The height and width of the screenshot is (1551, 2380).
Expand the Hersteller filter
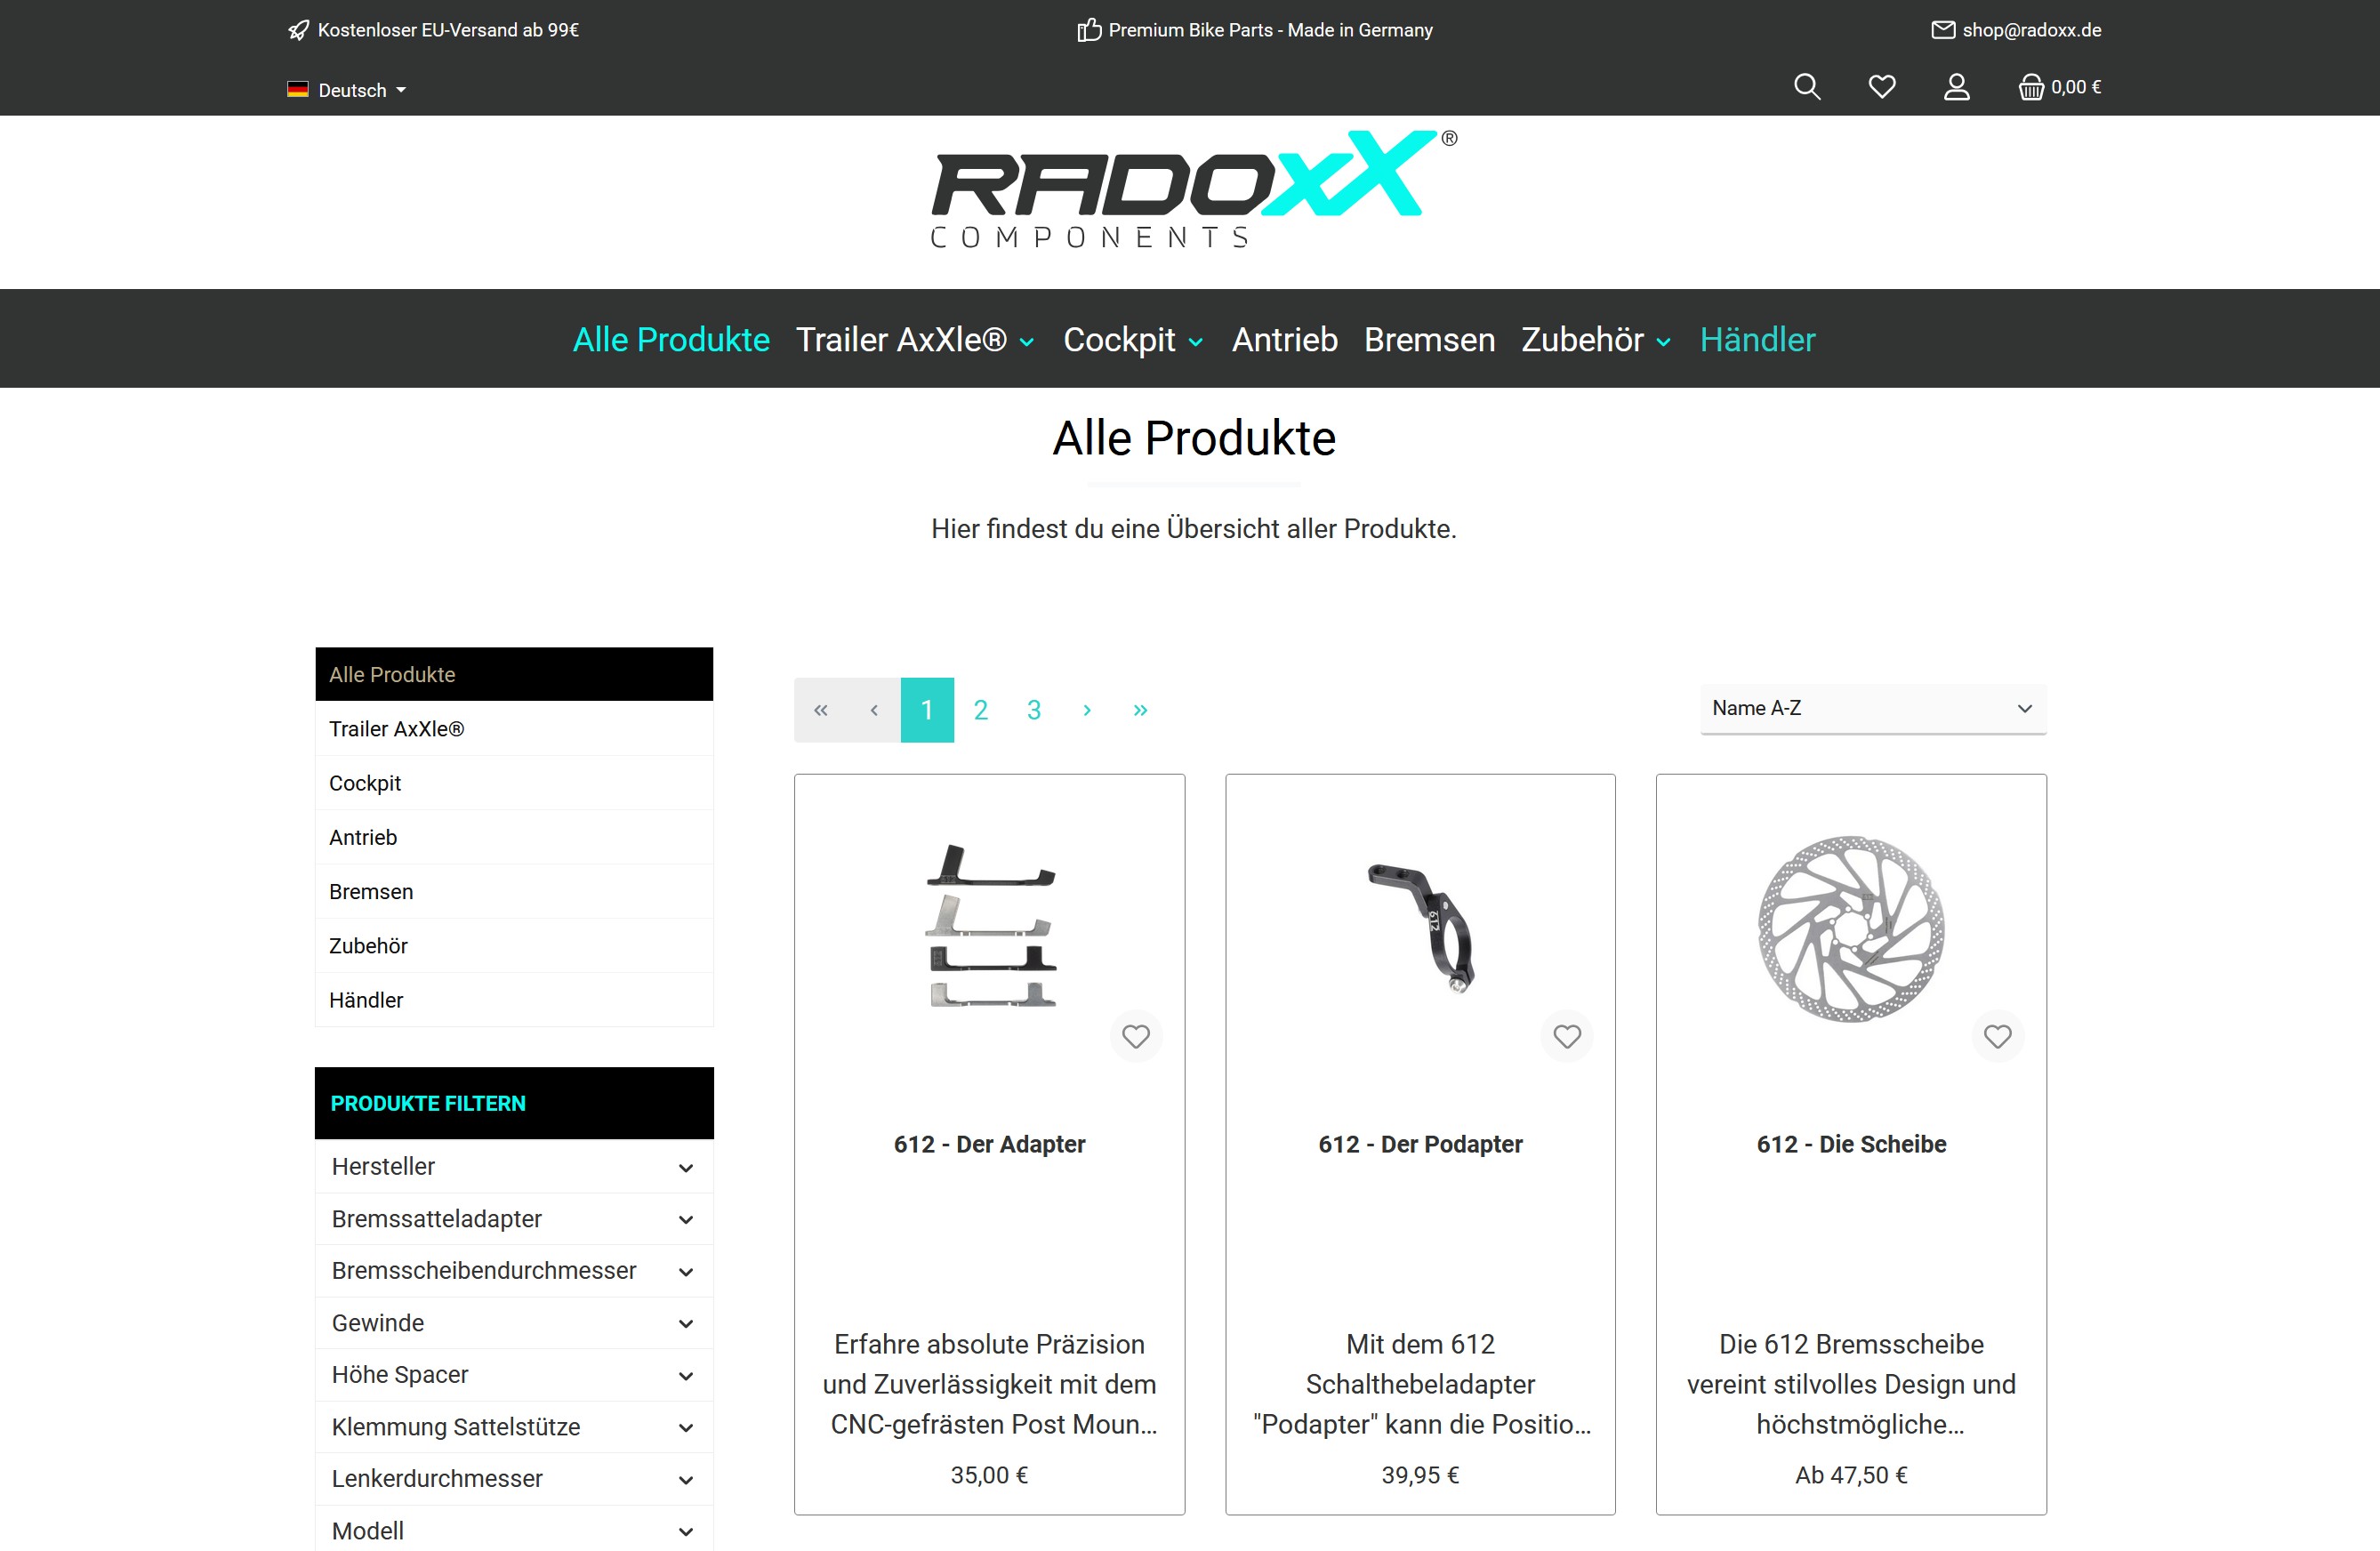tap(513, 1166)
